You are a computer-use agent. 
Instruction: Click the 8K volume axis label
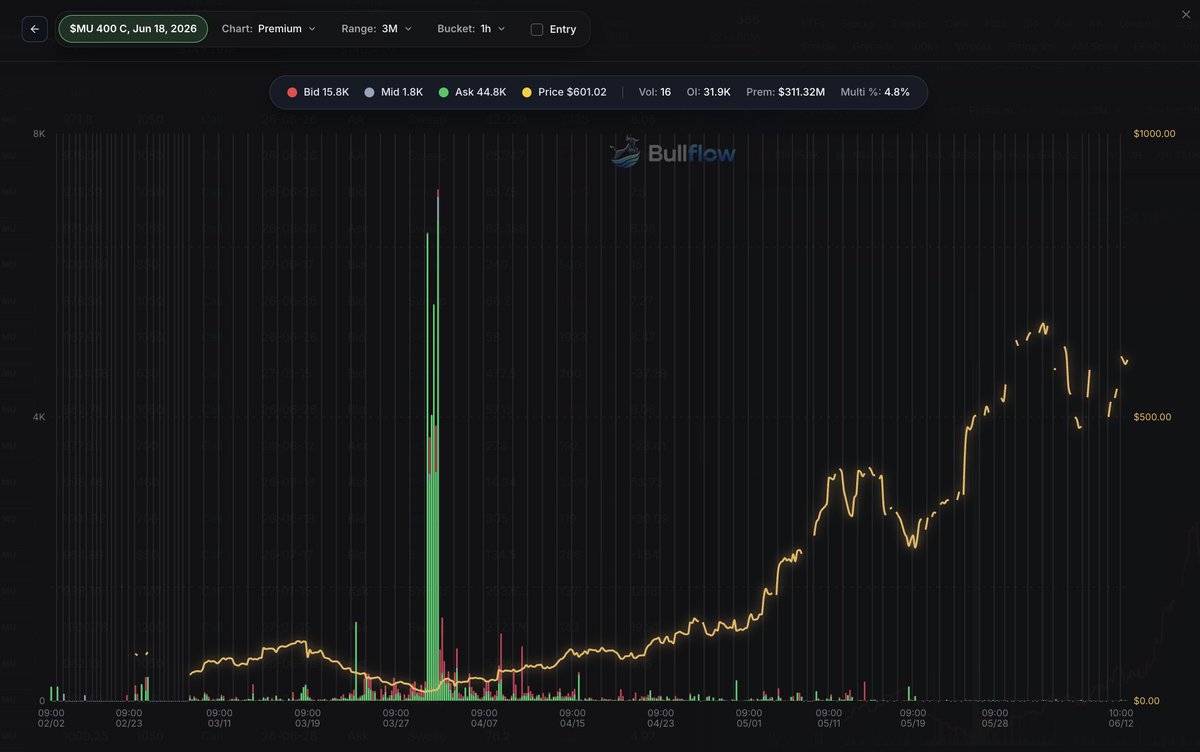[39, 133]
